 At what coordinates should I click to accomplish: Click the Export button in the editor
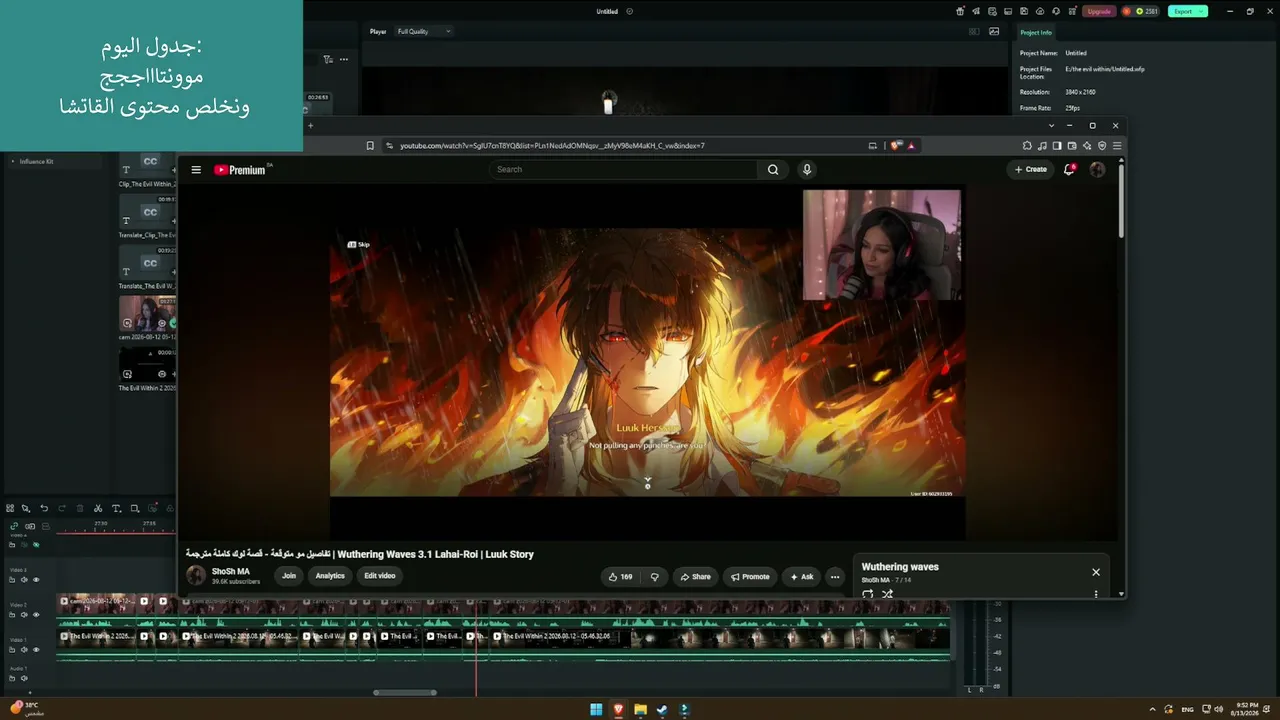tap(1187, 12)
